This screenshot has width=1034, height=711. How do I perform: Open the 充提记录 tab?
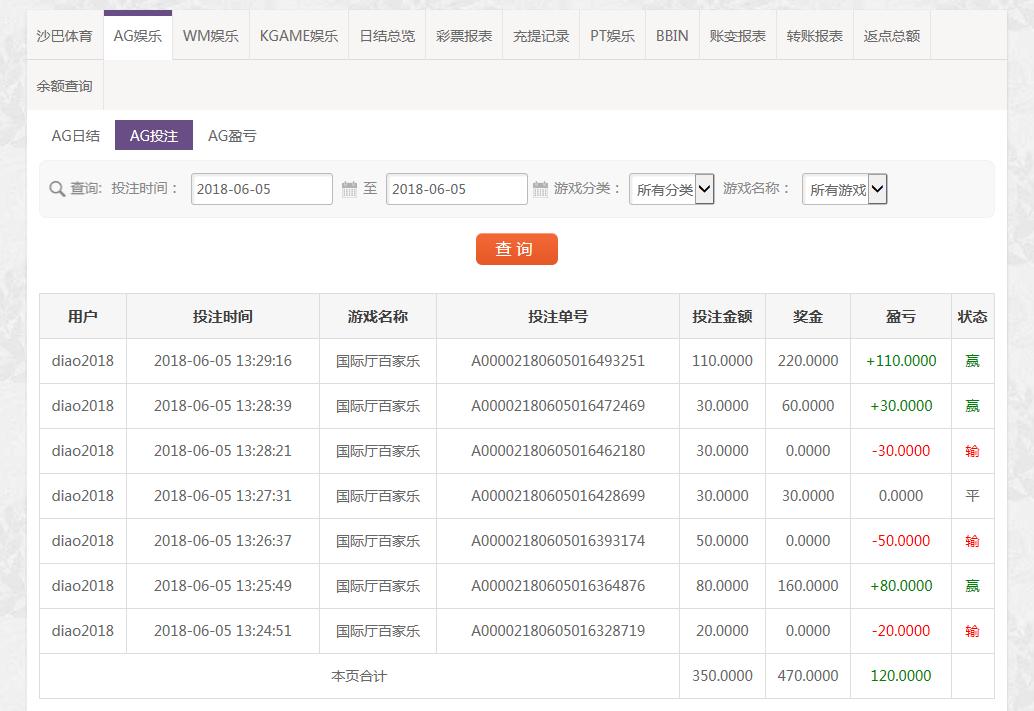pyautogui.click(x=541, y=35)
